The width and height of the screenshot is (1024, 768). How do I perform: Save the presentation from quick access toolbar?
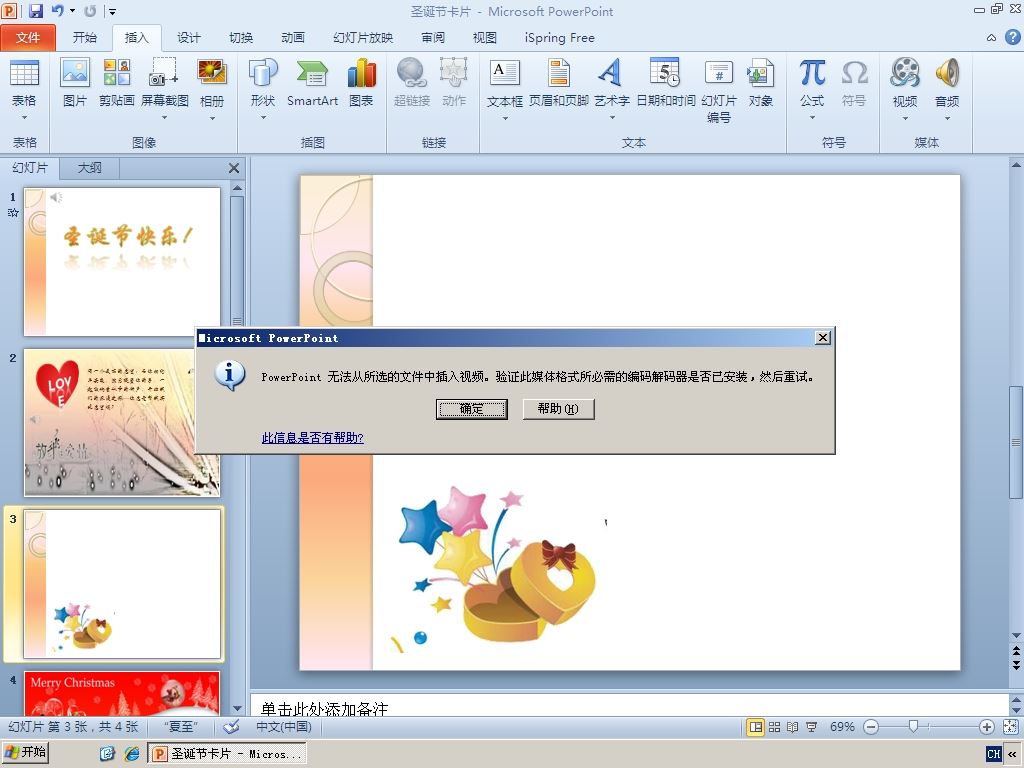35,11
